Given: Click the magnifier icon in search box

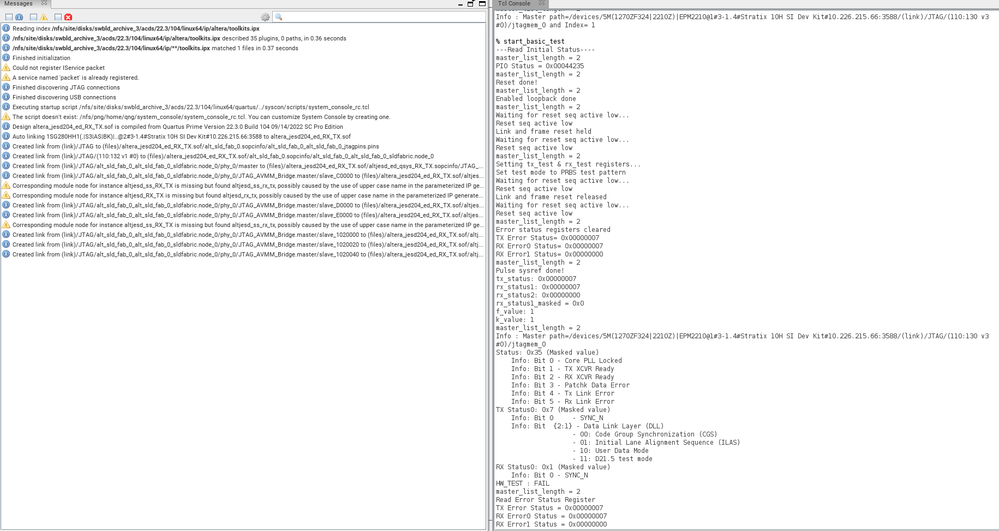Looking at the screenshot, I should click(x=278, y=17).
